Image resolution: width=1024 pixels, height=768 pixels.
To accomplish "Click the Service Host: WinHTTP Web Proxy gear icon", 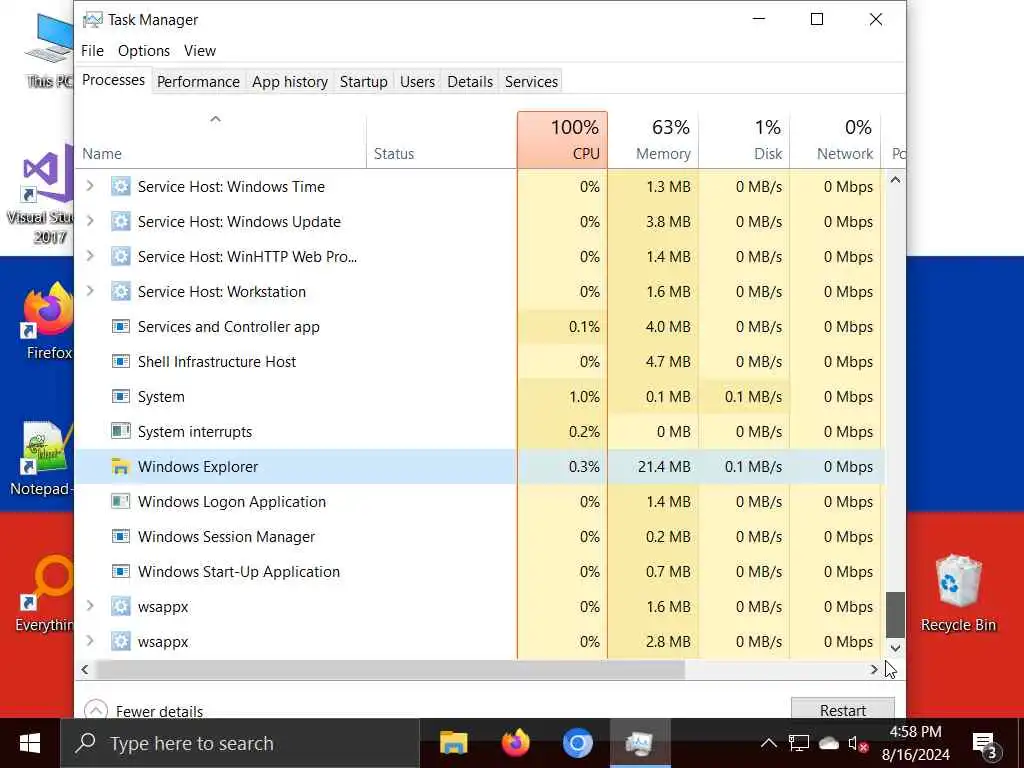I will click(x=121, y=257).
